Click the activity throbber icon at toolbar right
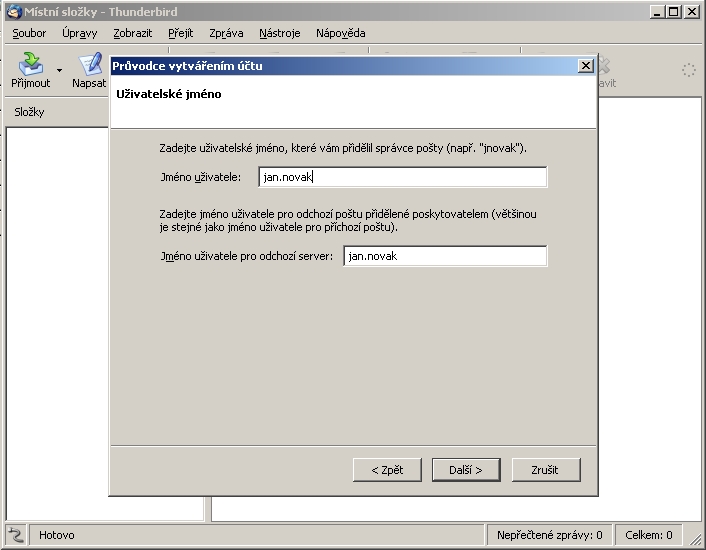 pos(688,70)
